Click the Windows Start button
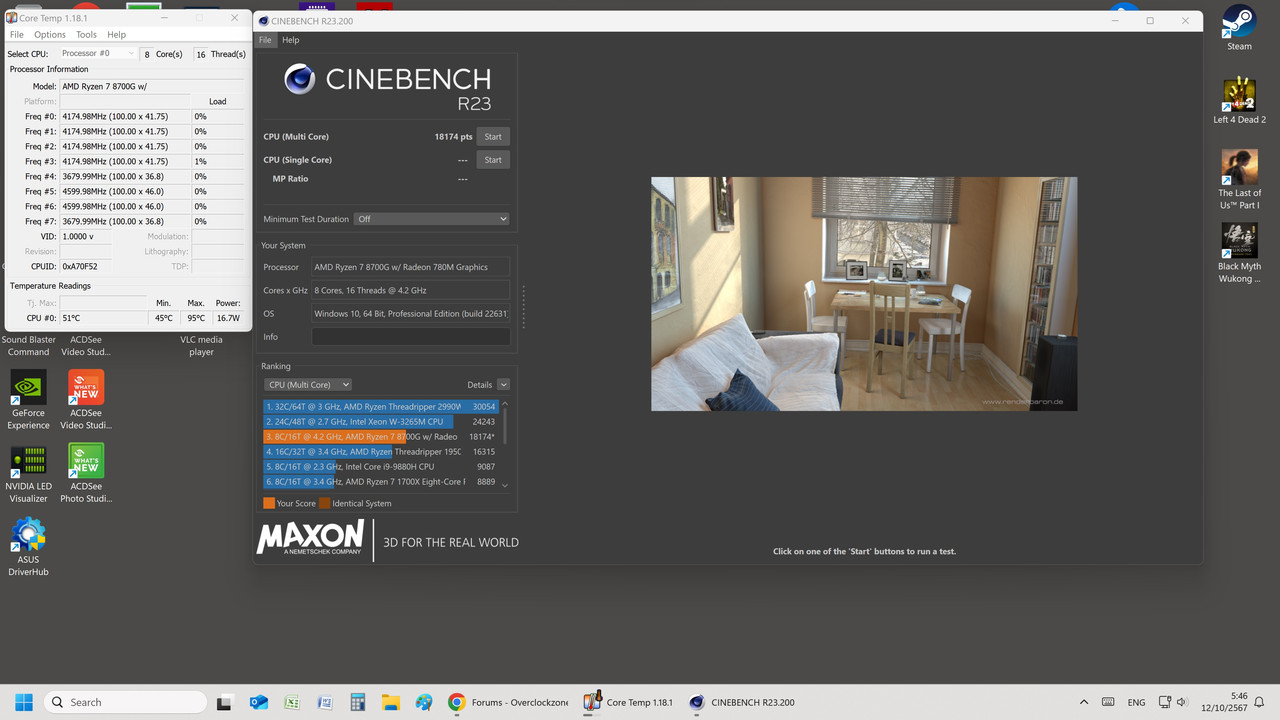The image size is (1280, 720). [24, 702]
